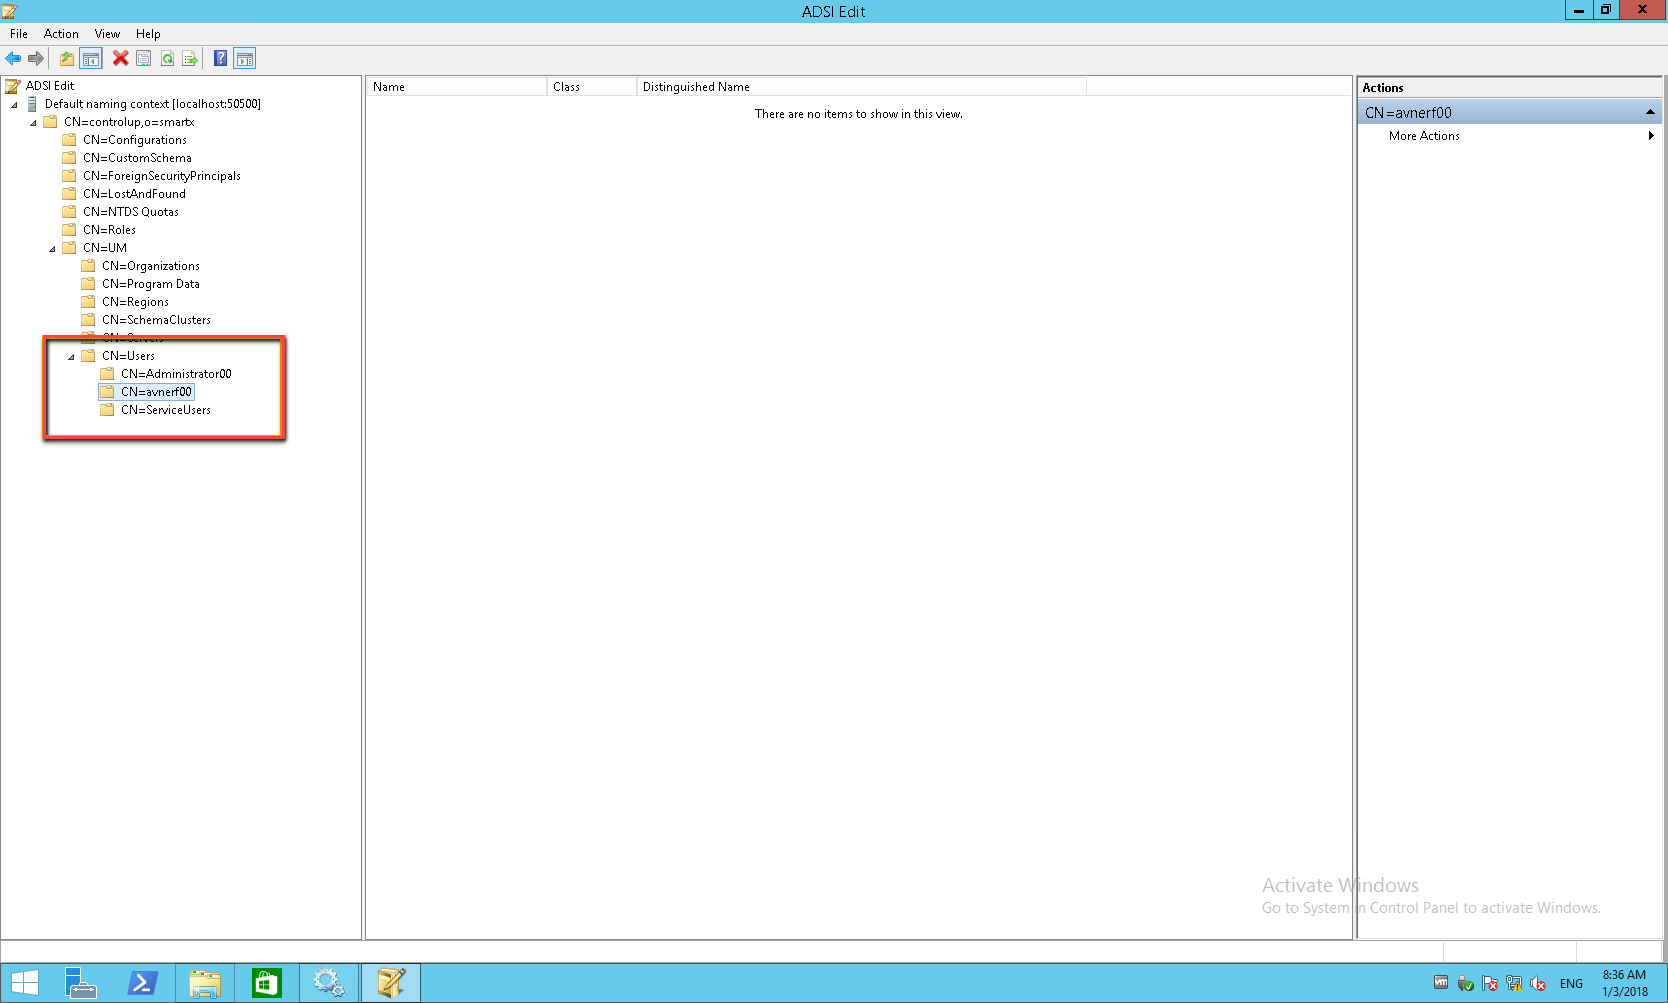Open the Action menu
The width and height of the screenshot is (1668, 1003).
[61, 34]
